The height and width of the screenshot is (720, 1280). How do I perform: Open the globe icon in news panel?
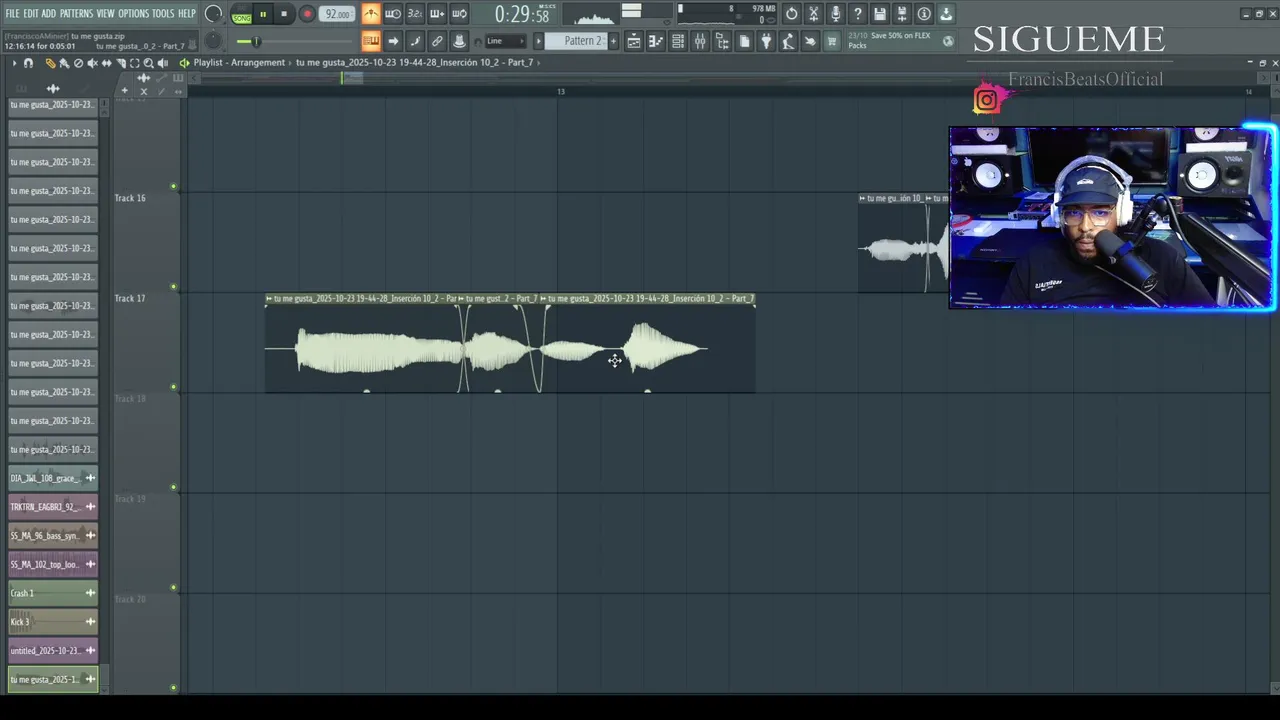tap(948, 41)
